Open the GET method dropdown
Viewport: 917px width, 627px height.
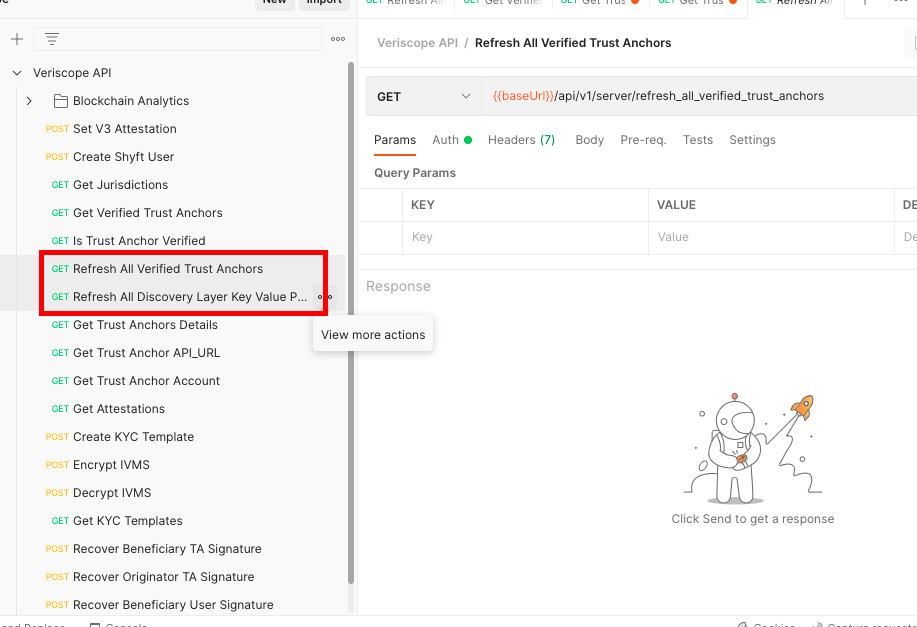pos(424,97)
